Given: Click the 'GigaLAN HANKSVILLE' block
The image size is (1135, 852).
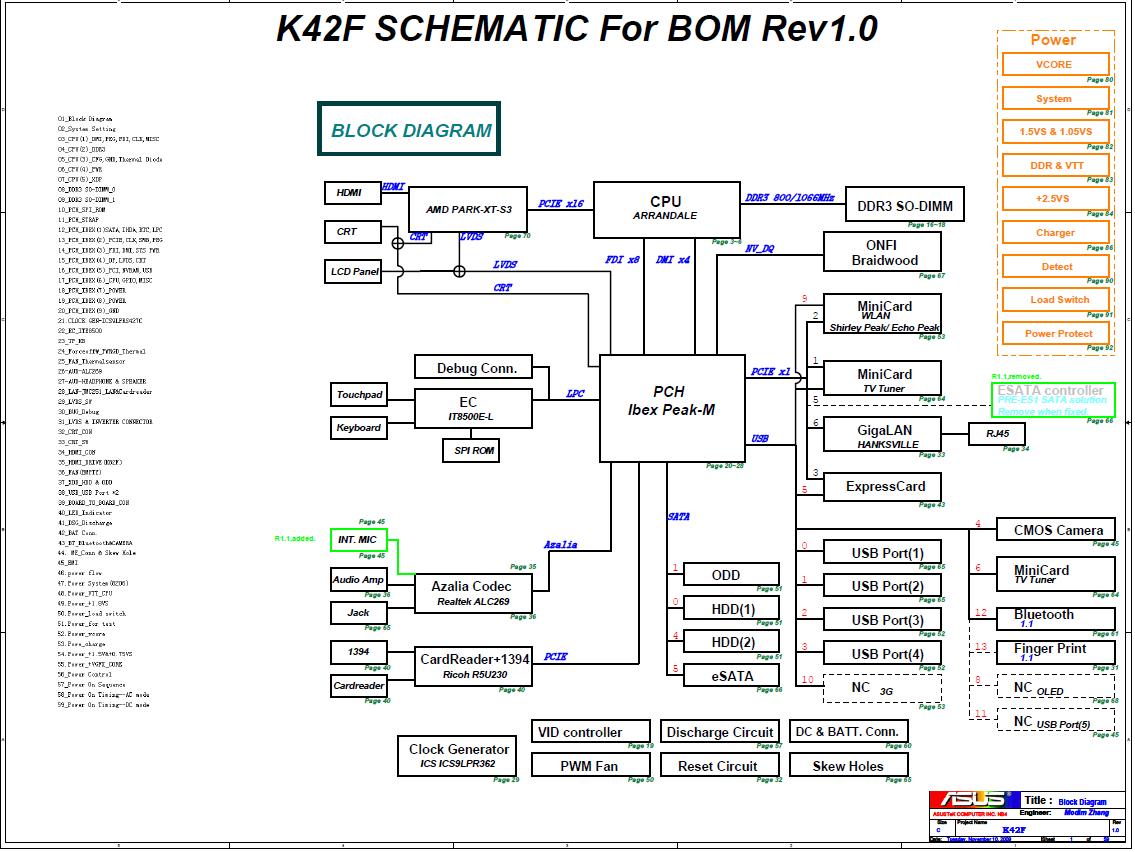Looking at the screenshot, I should 882,434.
